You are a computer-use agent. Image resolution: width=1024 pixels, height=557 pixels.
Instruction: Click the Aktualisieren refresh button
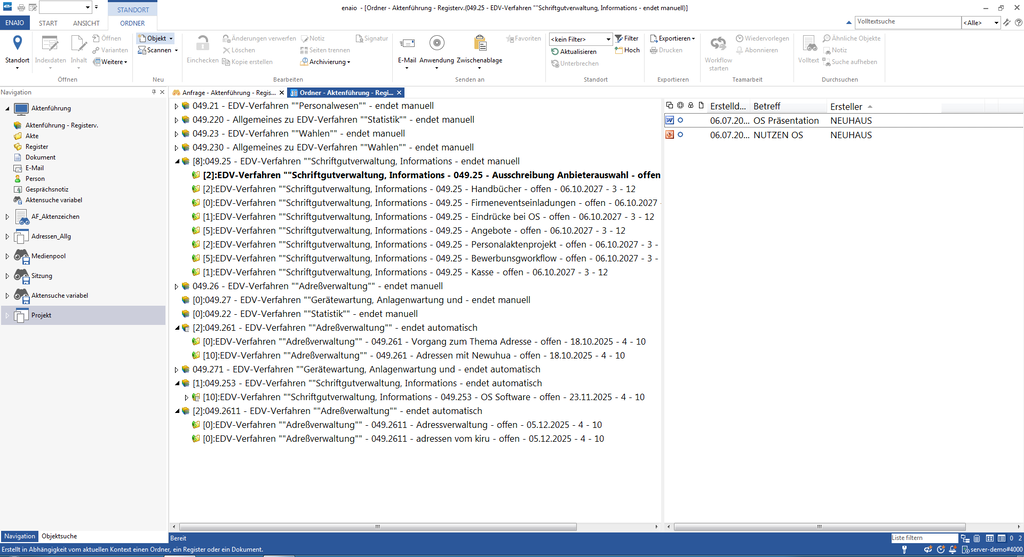(573, 51)
